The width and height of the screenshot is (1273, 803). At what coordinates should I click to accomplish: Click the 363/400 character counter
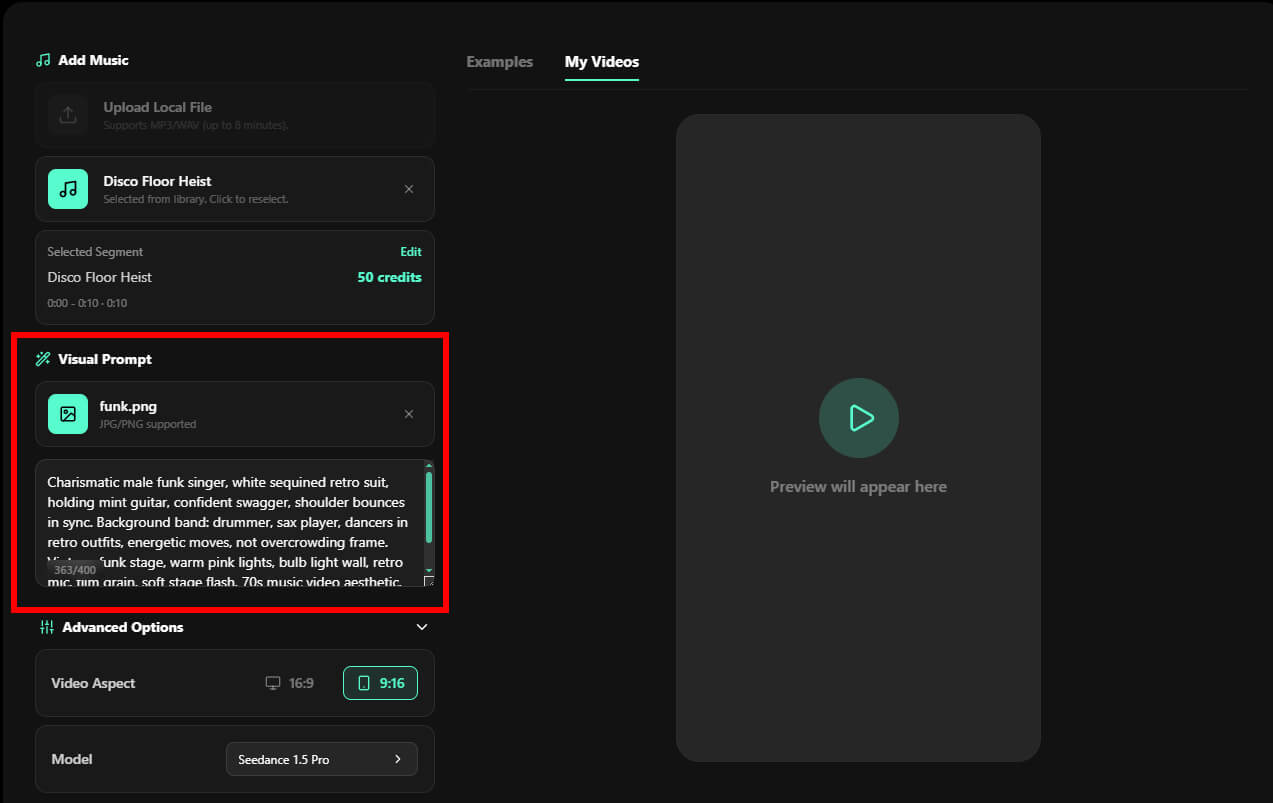pos(75,570)
